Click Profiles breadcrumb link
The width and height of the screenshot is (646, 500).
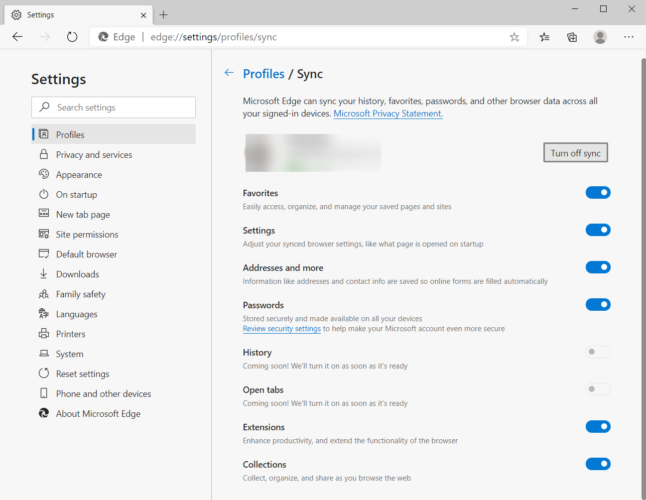tap(264, 74)
